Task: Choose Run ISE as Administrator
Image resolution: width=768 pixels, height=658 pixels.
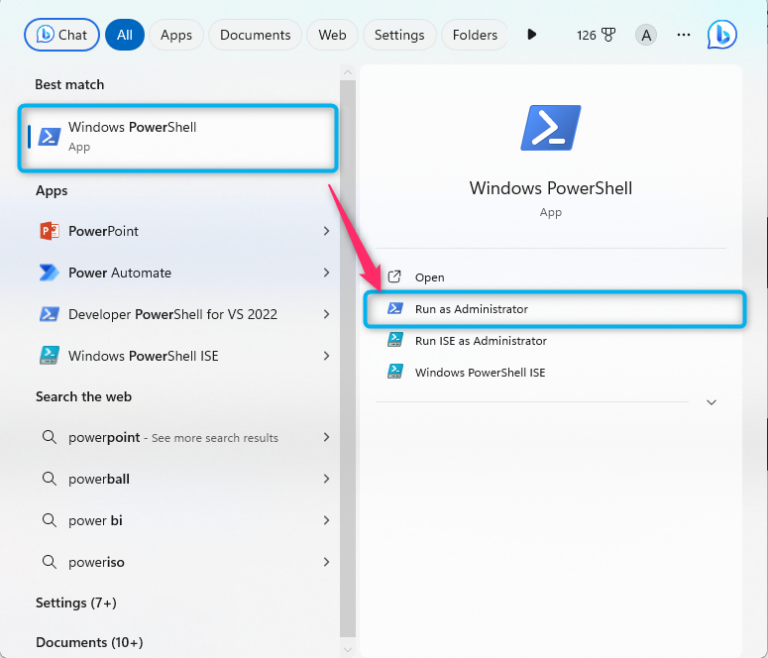Action: pos(551,341)
